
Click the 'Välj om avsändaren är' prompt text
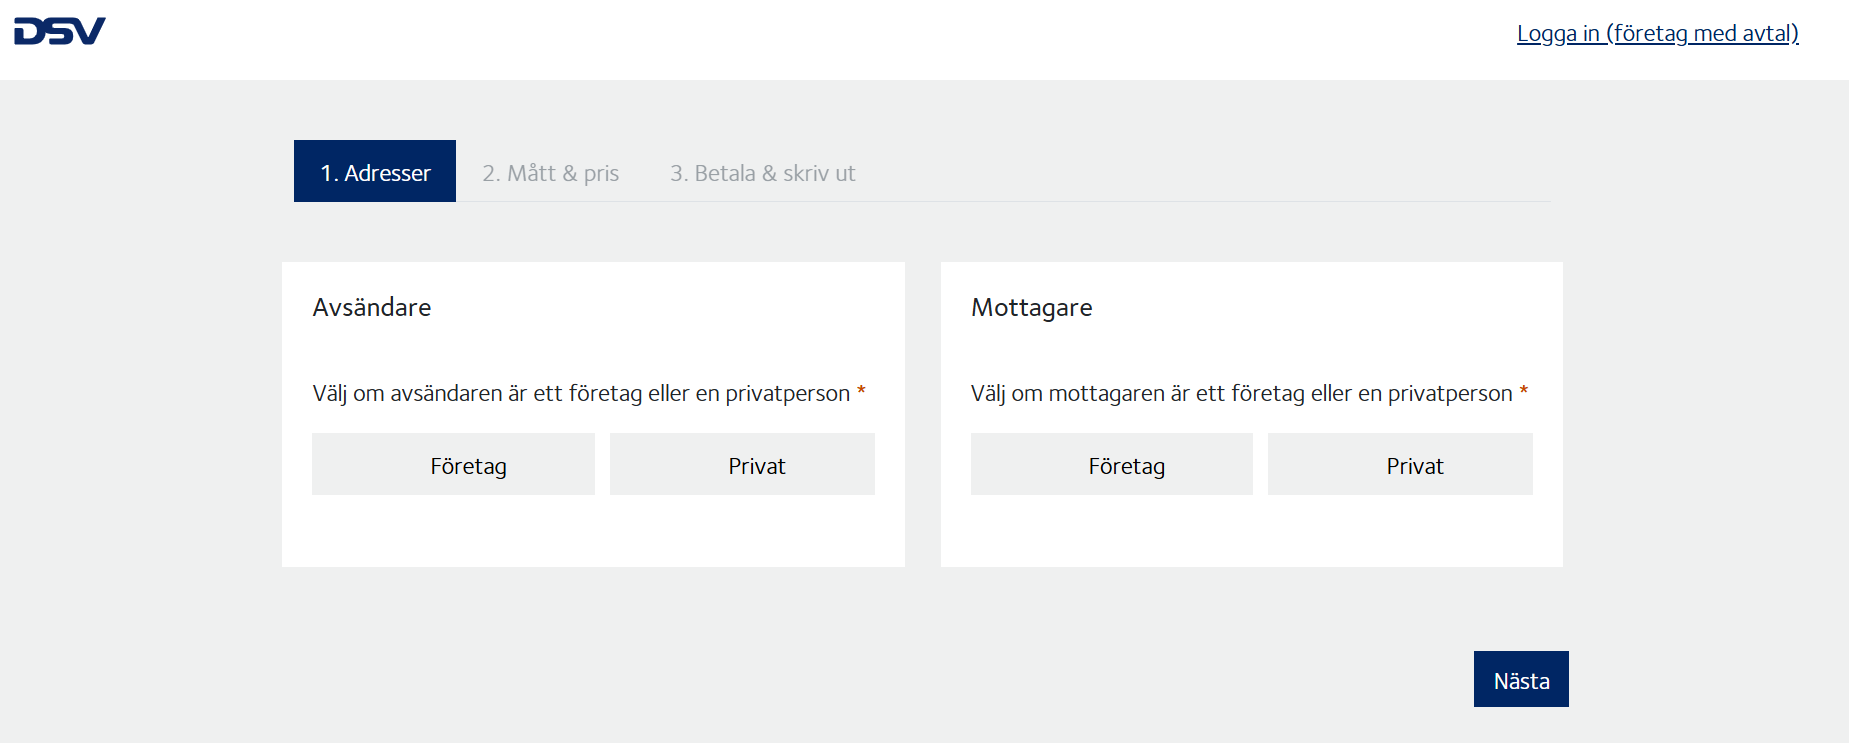(580, 393)
